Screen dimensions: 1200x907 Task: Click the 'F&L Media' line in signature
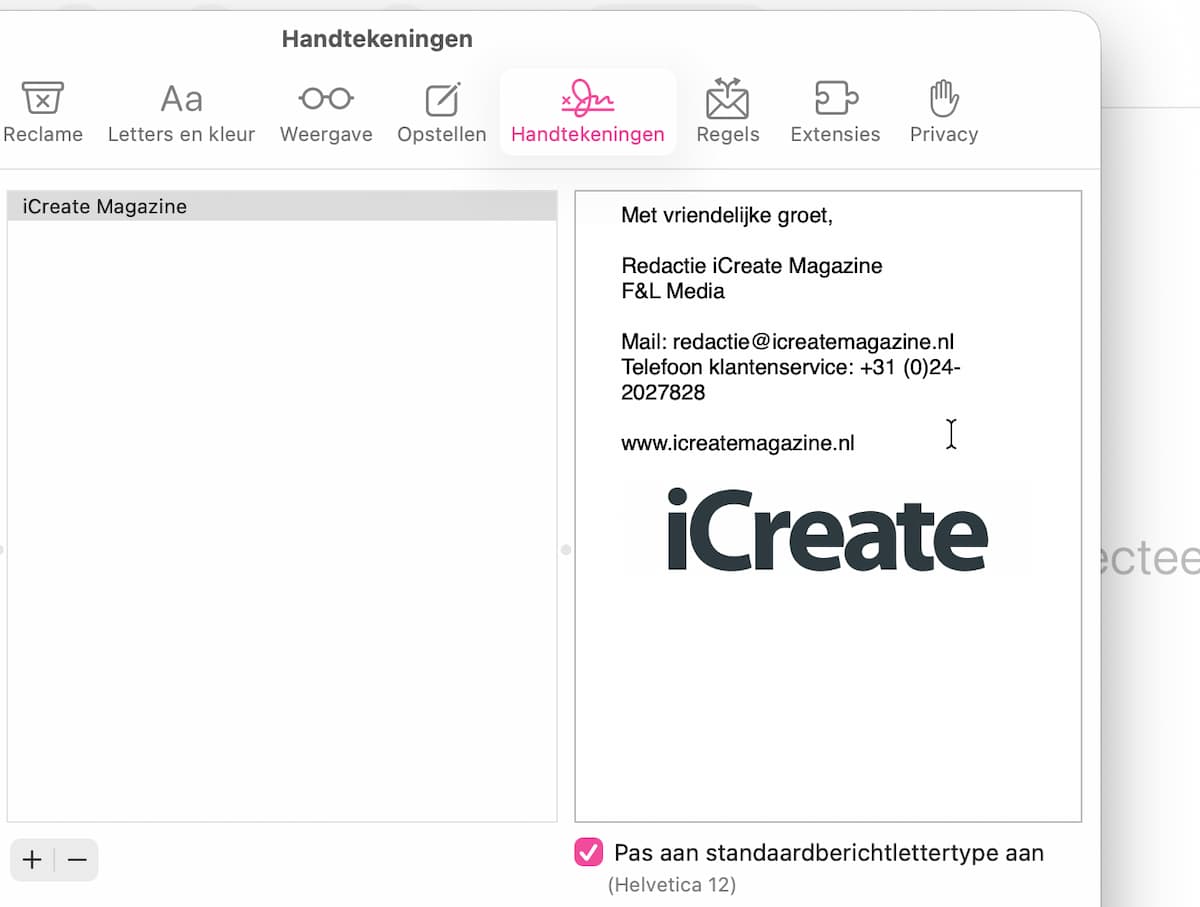pos(672,291)
